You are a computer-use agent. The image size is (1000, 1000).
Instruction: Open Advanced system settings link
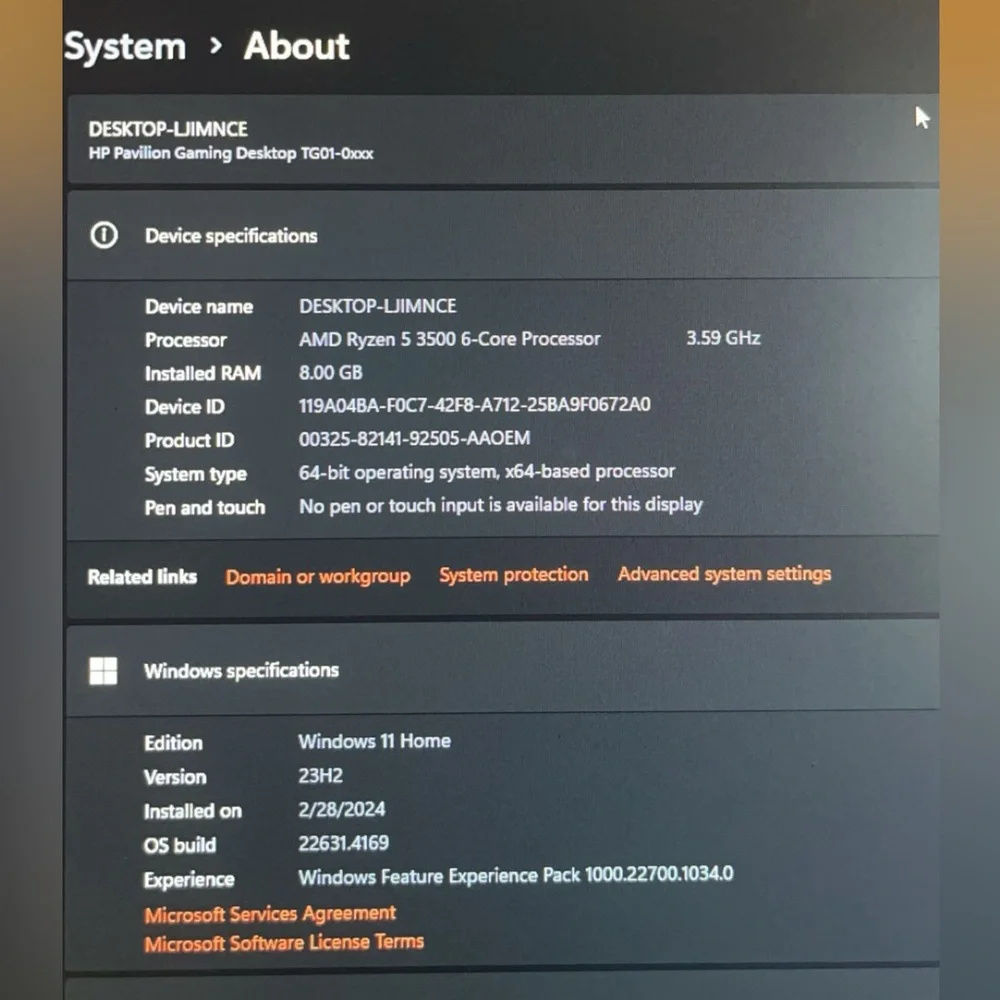(724, 574)
